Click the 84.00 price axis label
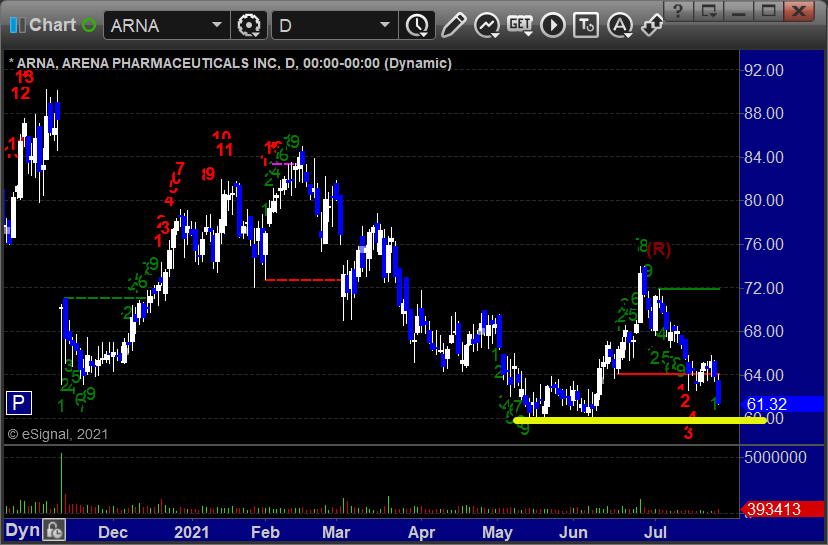828x545 pixels. tap(764, 157)
